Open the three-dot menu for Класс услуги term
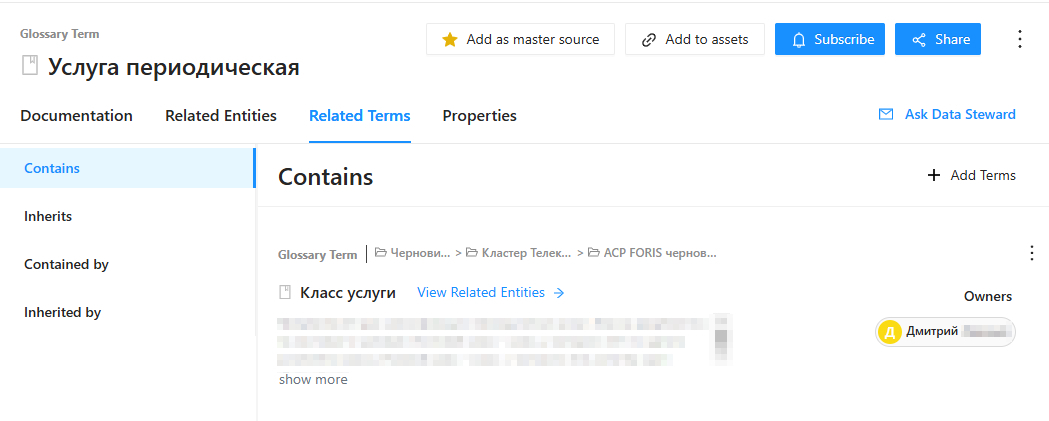Screen dimensions: 1049x421 coord(1032,253)
